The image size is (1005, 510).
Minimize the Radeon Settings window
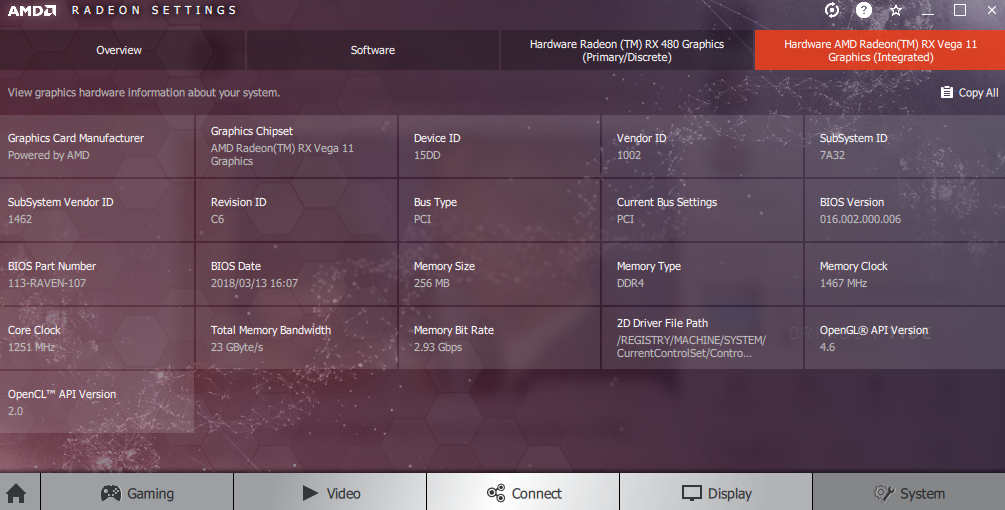pos(928,12)
